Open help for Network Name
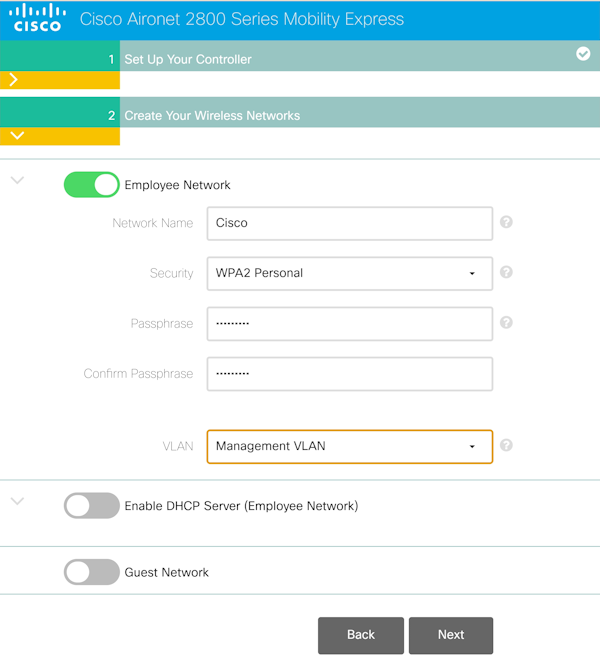The image size is (600, 669). click(506, 222)
